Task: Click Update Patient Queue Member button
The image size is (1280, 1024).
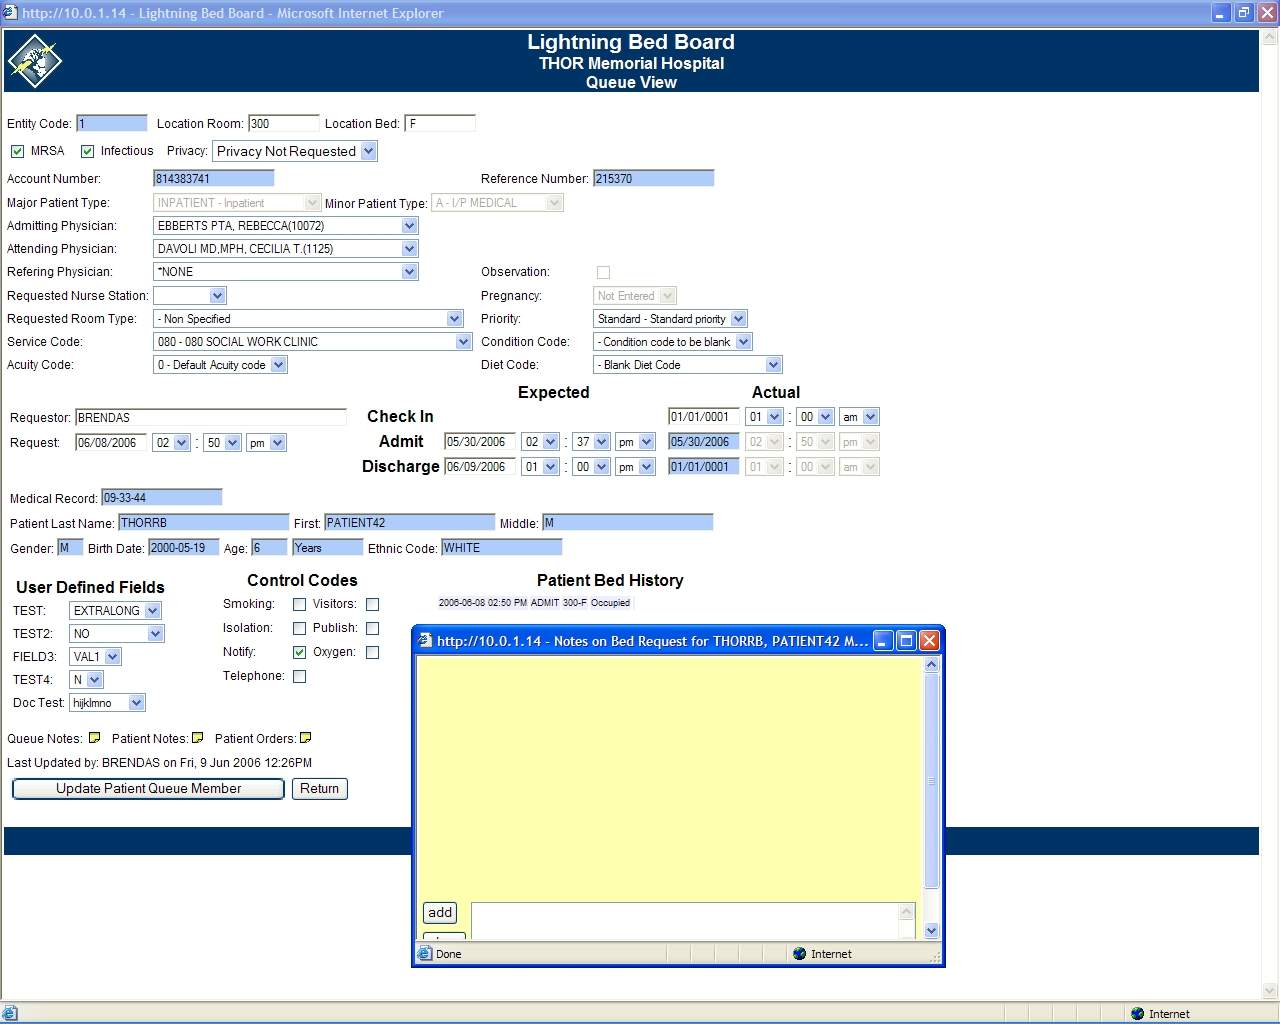Action: (x=148, y=789)
